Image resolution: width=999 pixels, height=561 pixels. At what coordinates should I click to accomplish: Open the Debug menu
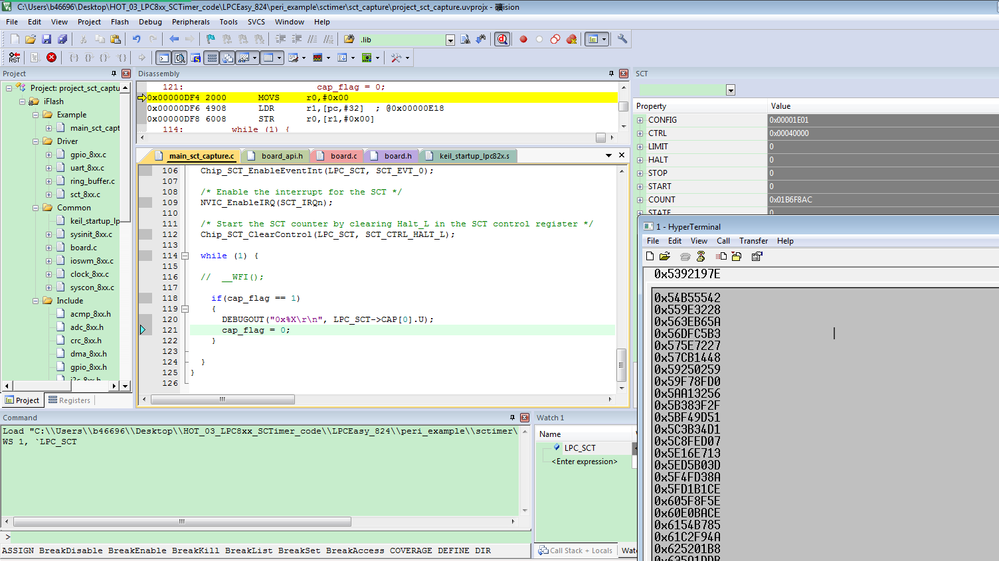tap(150, 22)
